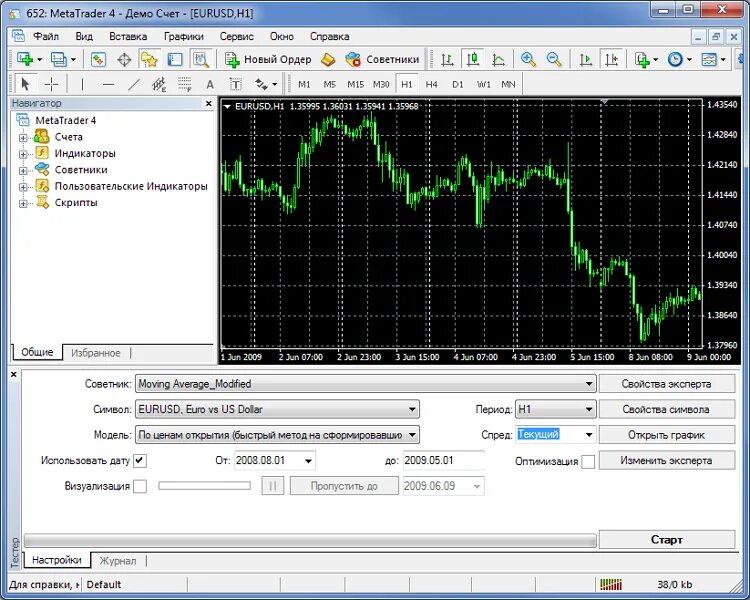Viewport: 750px width, 600px height.
Task: Enable the Визуализация checkbox
Action: pos(140,487)
